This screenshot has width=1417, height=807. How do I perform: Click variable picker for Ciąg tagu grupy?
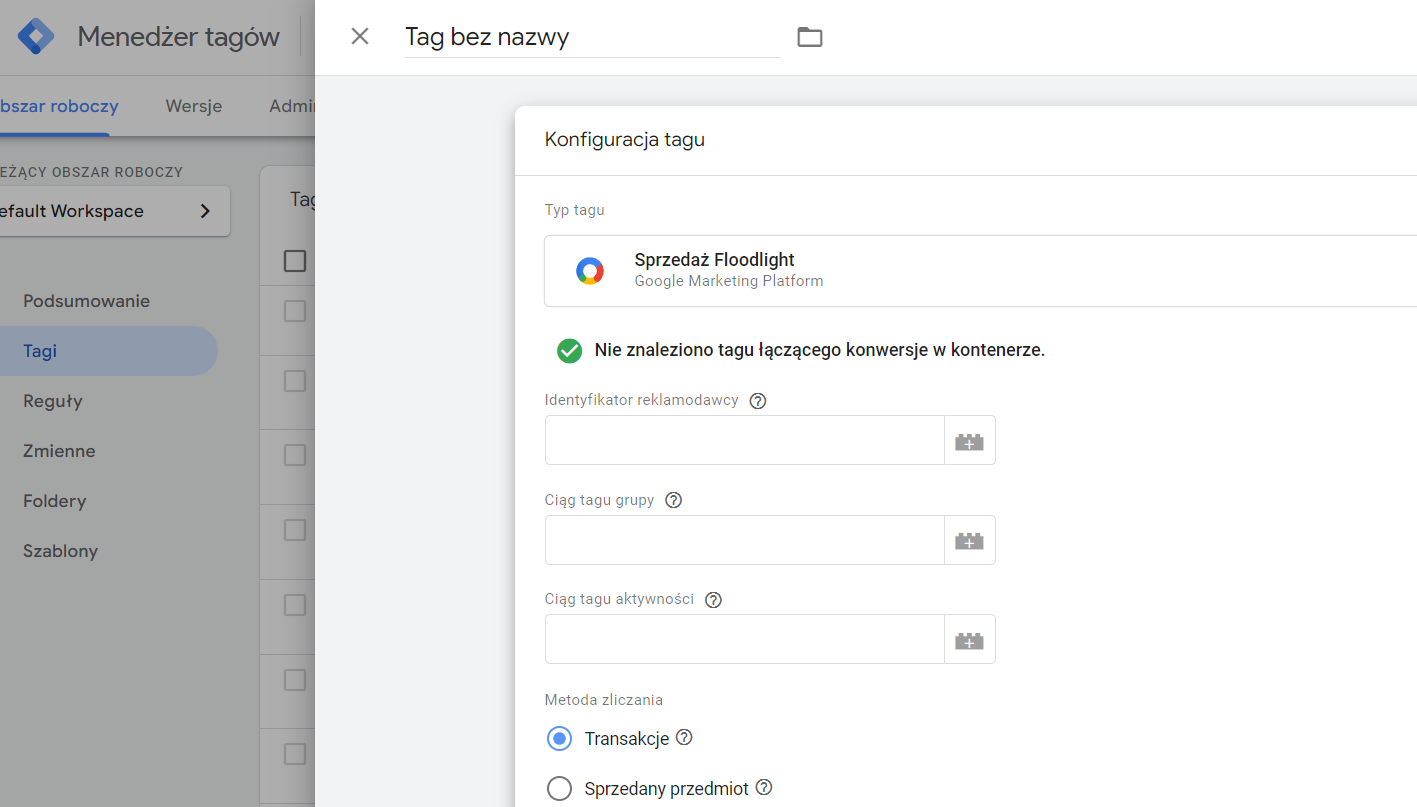969,540
